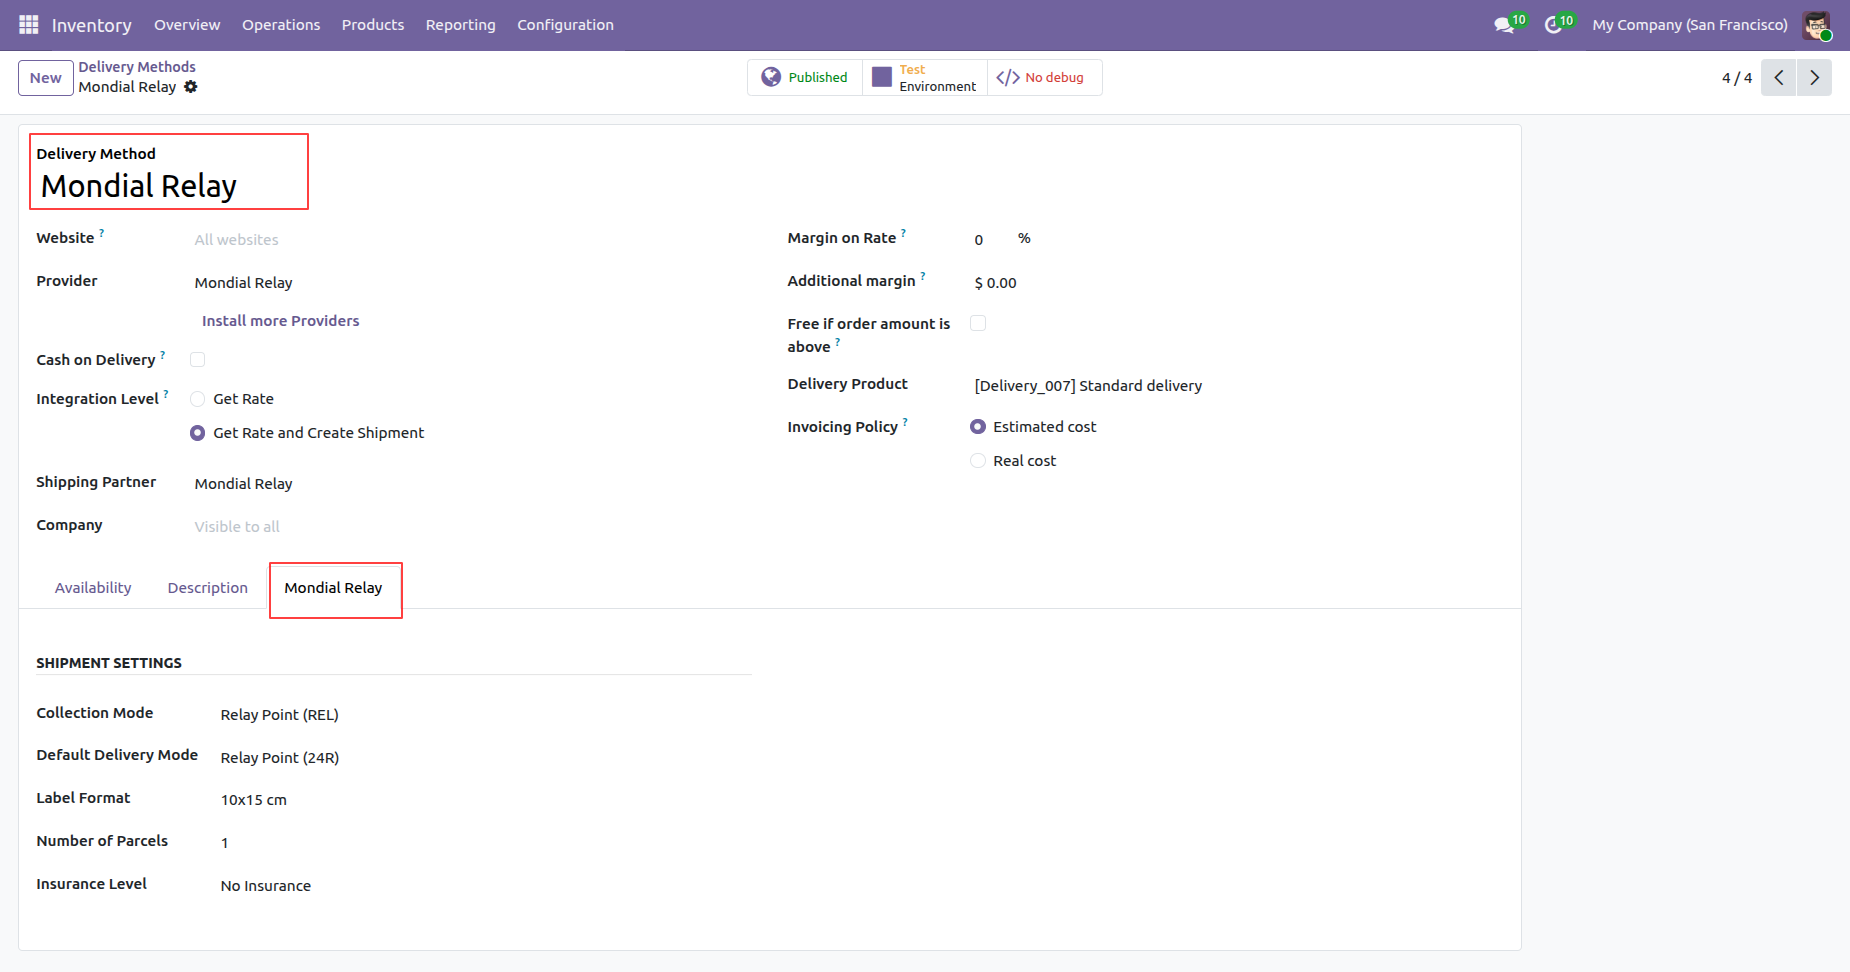Show the Invoicing Policy help icon
This screenshot has width=1850, height=972.
(906, 422)
